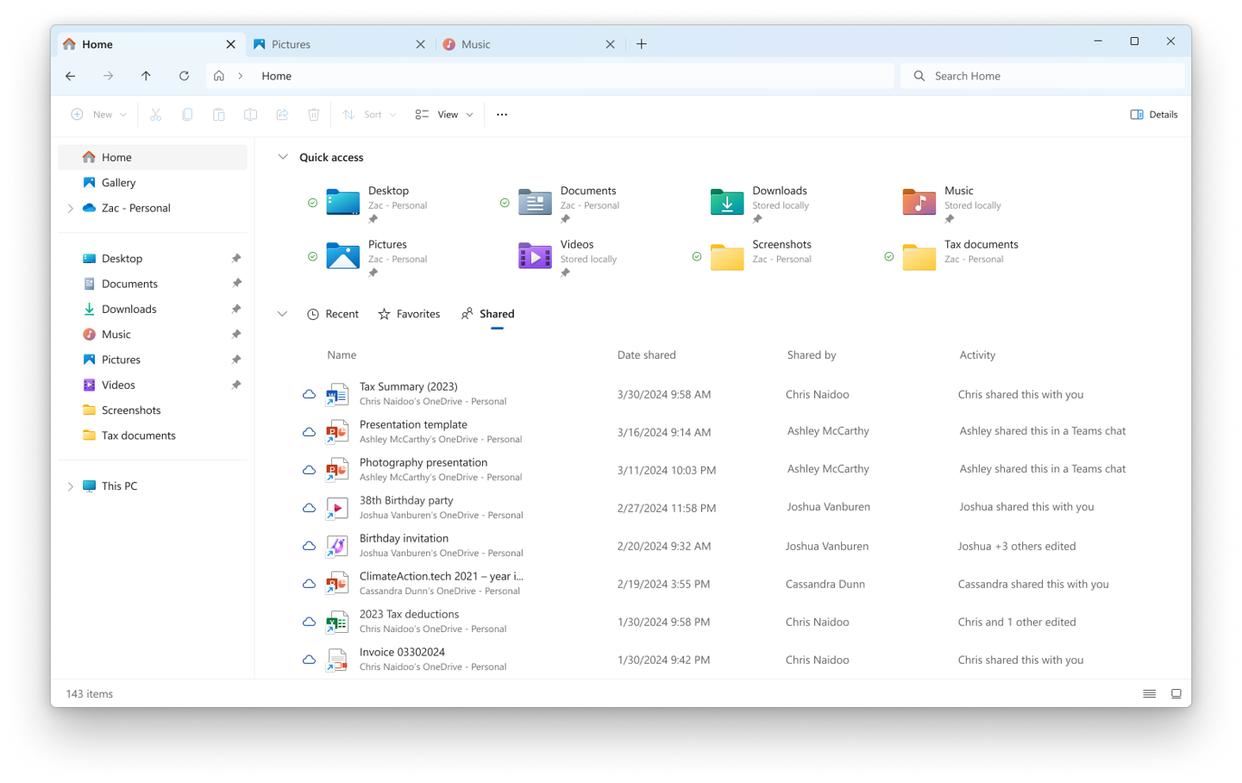Expand the Zac - Personal OneDrive tree
The width and height of the screenshot is (1242, 783).
coord(70,208)
